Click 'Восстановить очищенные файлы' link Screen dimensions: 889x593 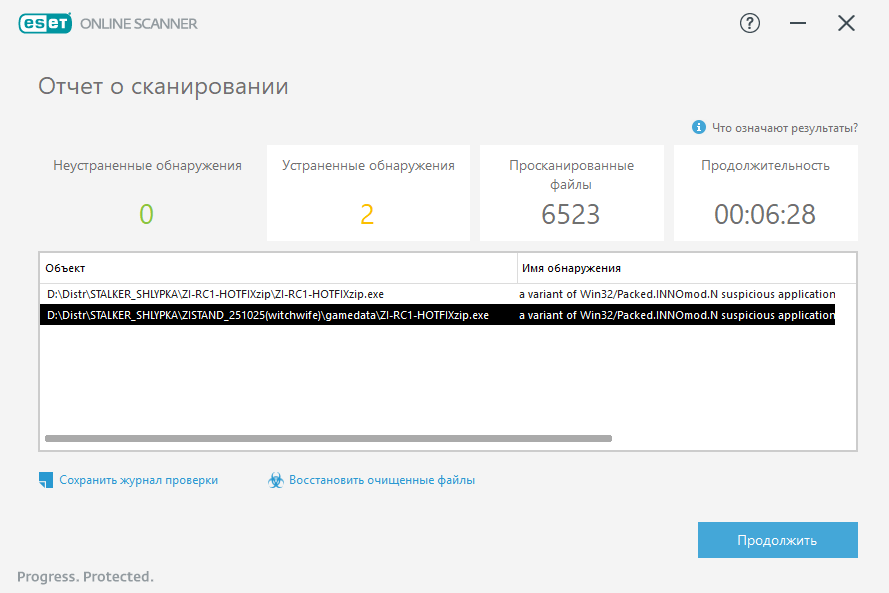382,480
